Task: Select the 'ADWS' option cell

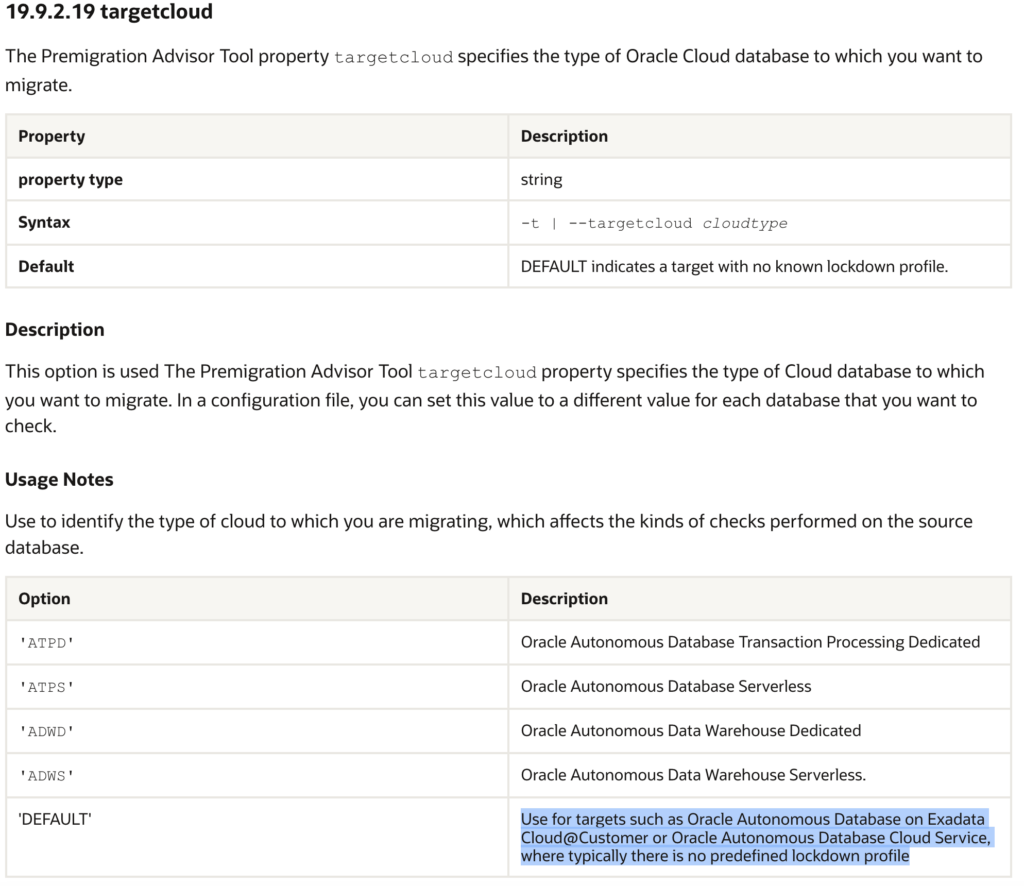Action: 46,775
